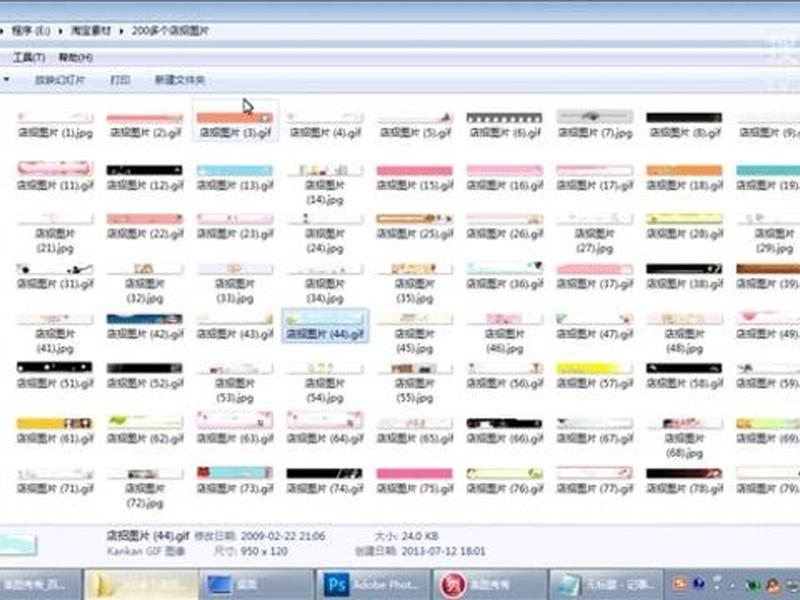
Task: Select the 店招图片 (73).gif teal icon
Action: tap(235, 472)
